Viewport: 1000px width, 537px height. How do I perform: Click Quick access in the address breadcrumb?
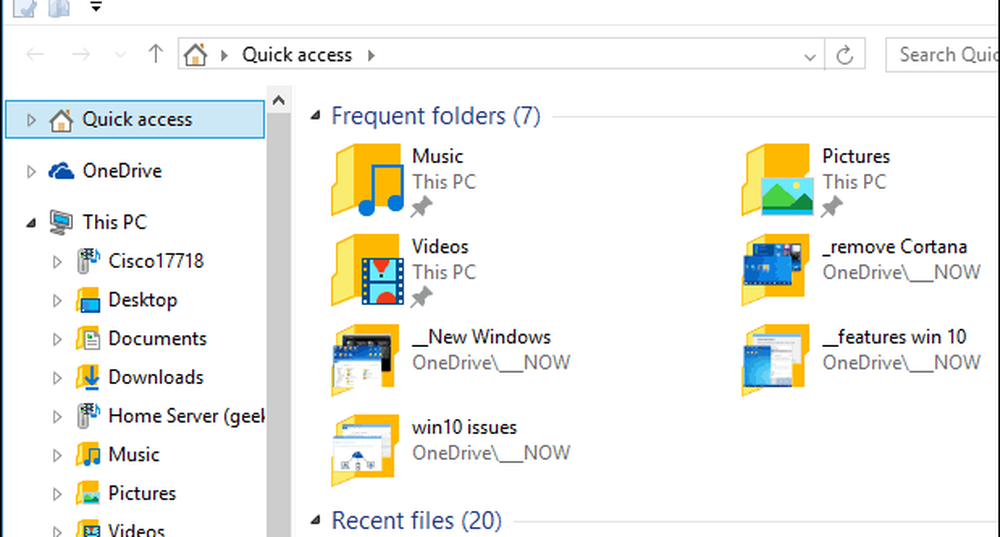coord(297,55)
